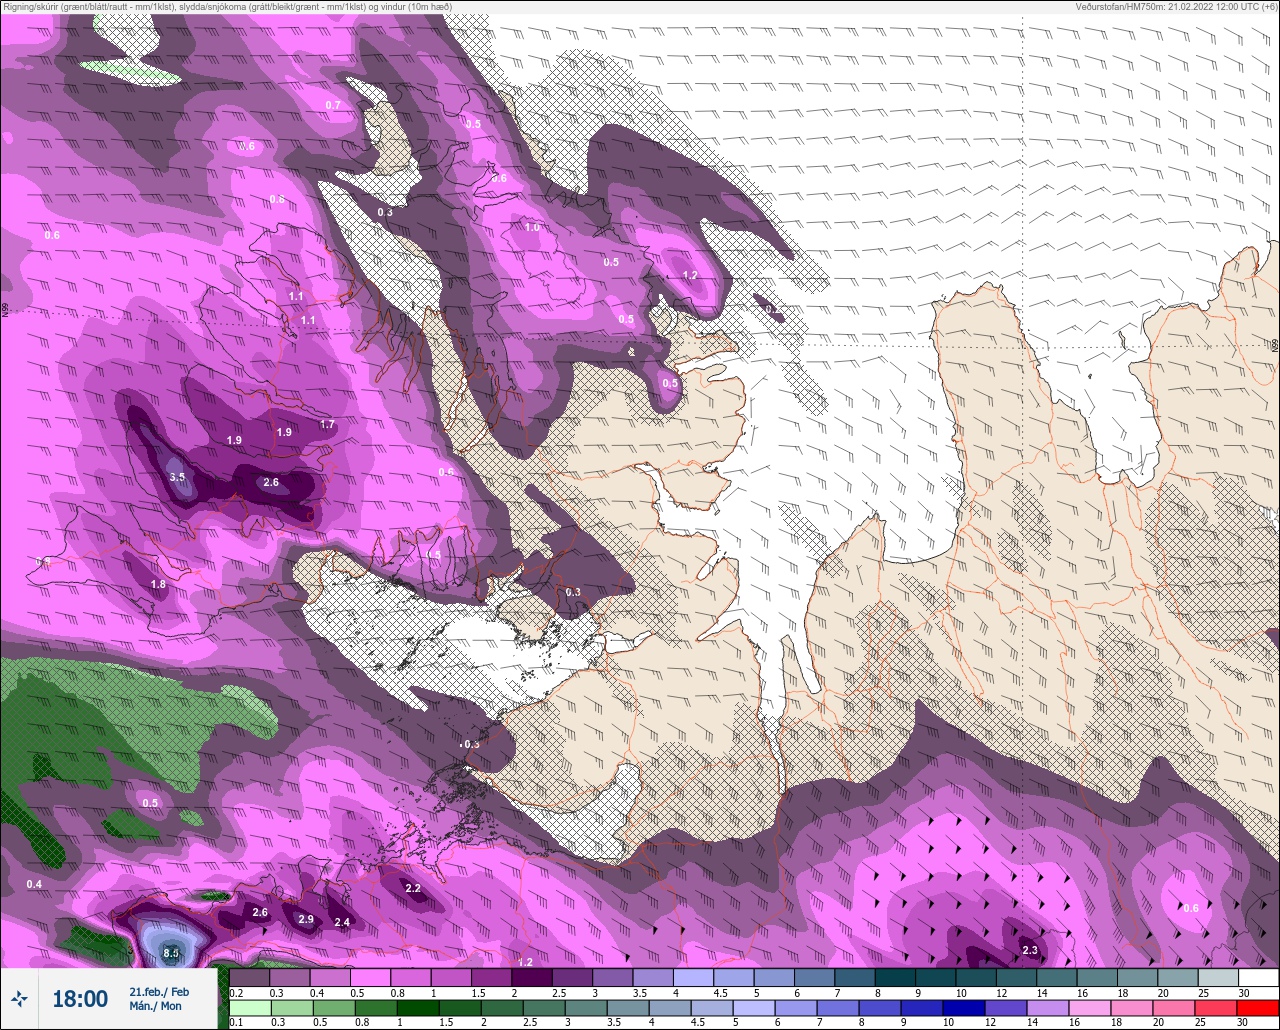Click the 1.8 precipitation value on the map
This screenshot has height=1030, width=1280.
(x=158, y=584)
